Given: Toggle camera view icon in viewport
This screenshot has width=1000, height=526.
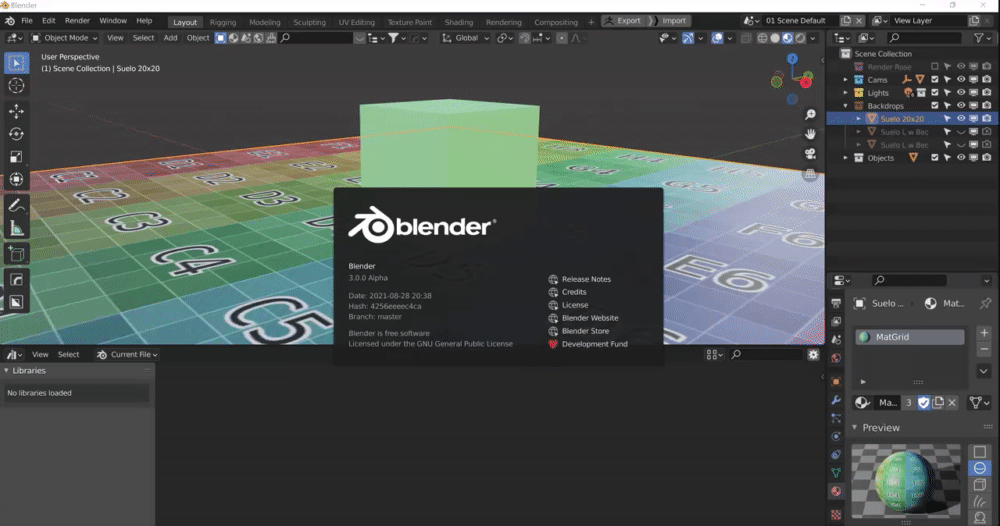Looking at the screenshot, I should 810,154.
